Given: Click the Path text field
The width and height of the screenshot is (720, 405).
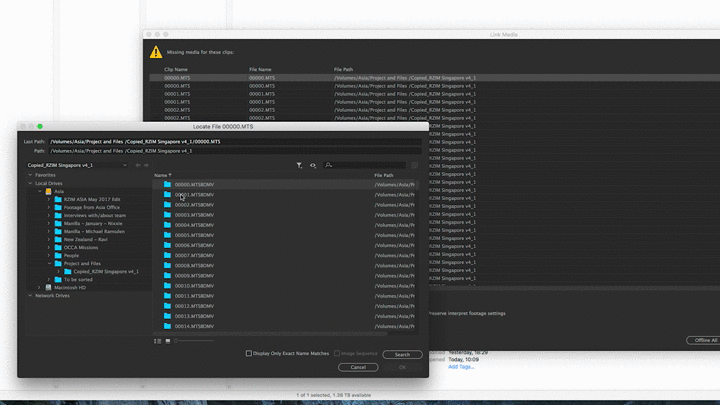Looking at the screenshot, I should tap(235, 151).
